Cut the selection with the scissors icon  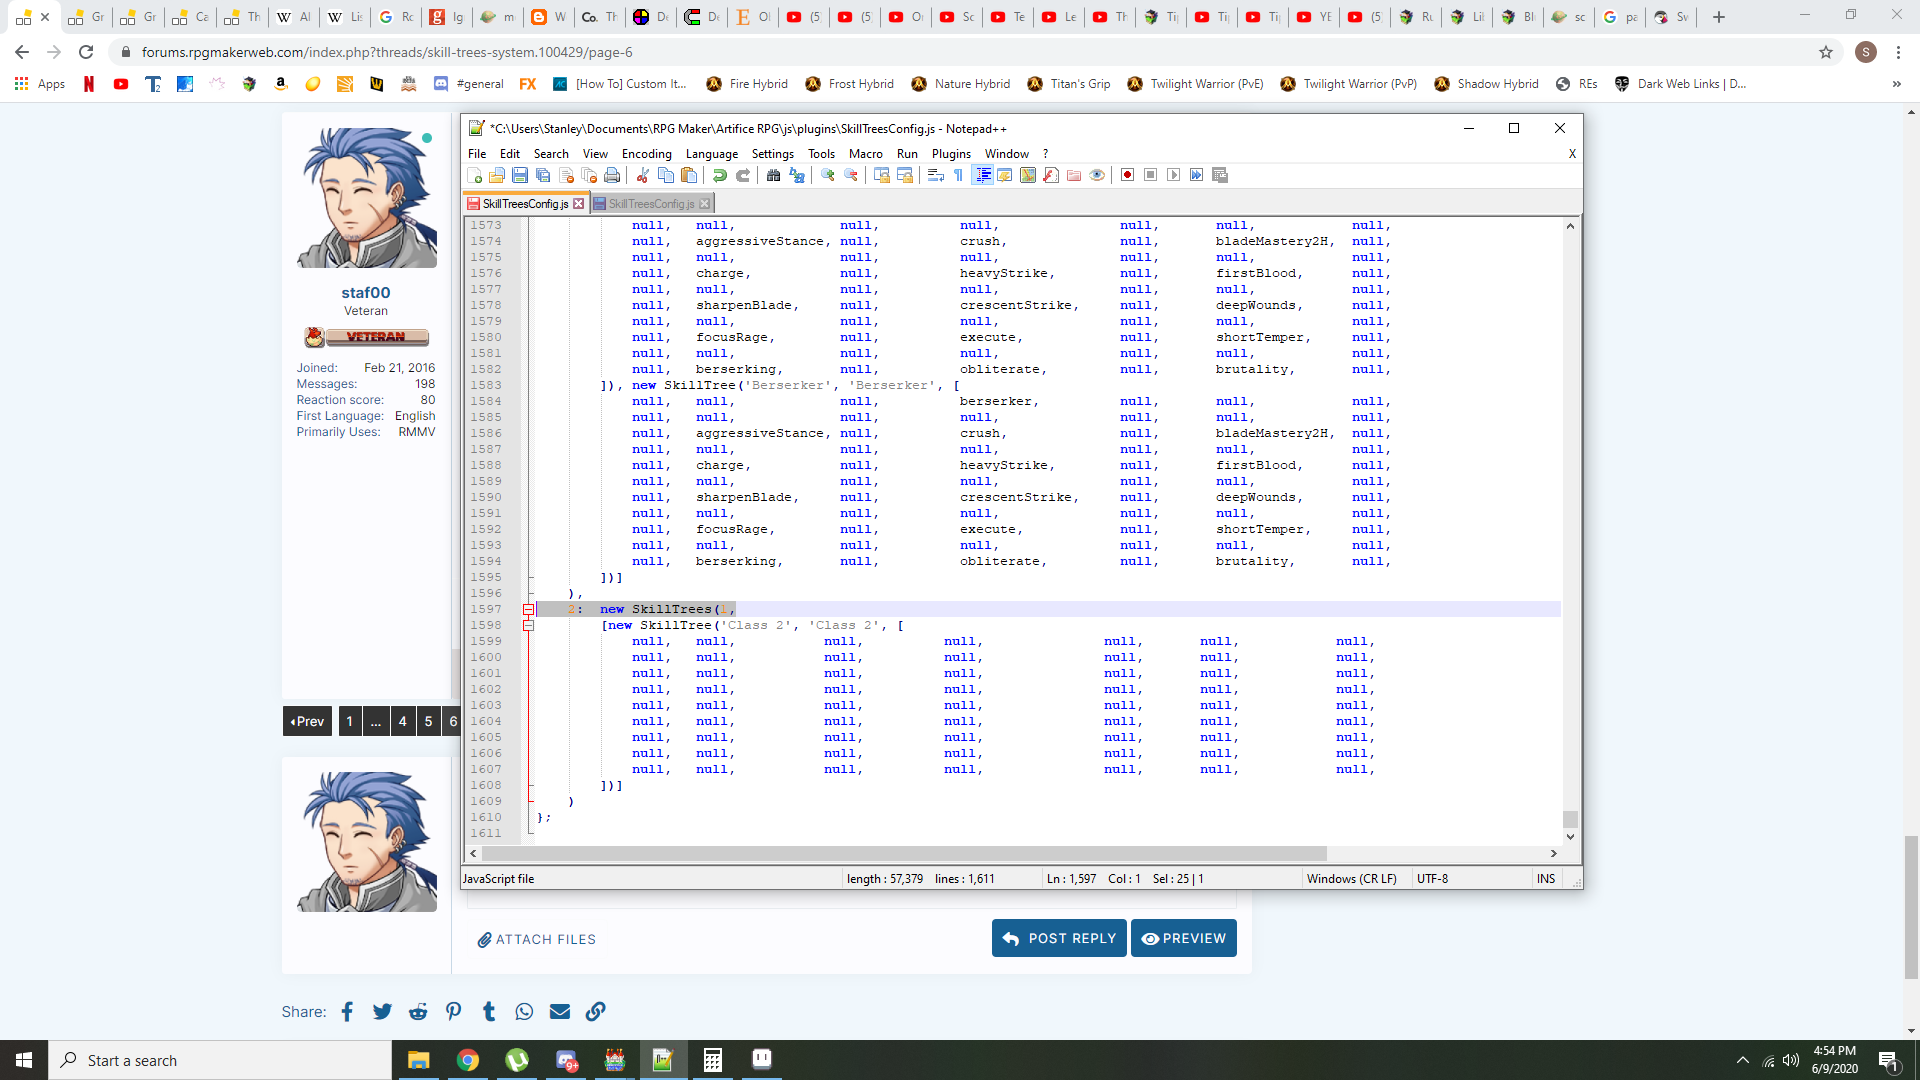(643, 175)
